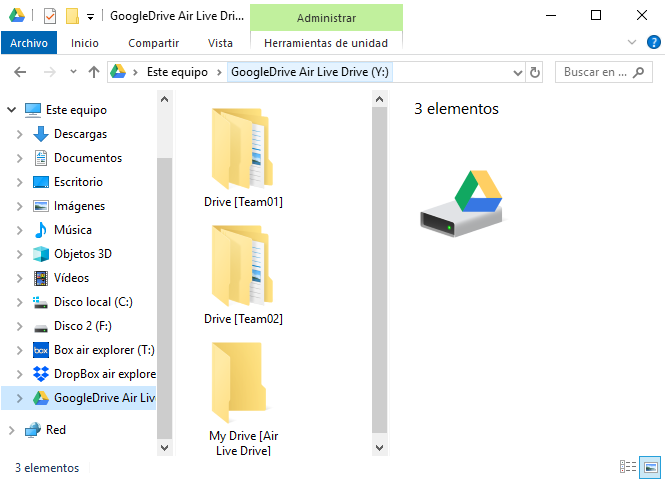Open Descargas in navigation pane
This screenshot has width=666, height=480.
click(x=80, y=134)
